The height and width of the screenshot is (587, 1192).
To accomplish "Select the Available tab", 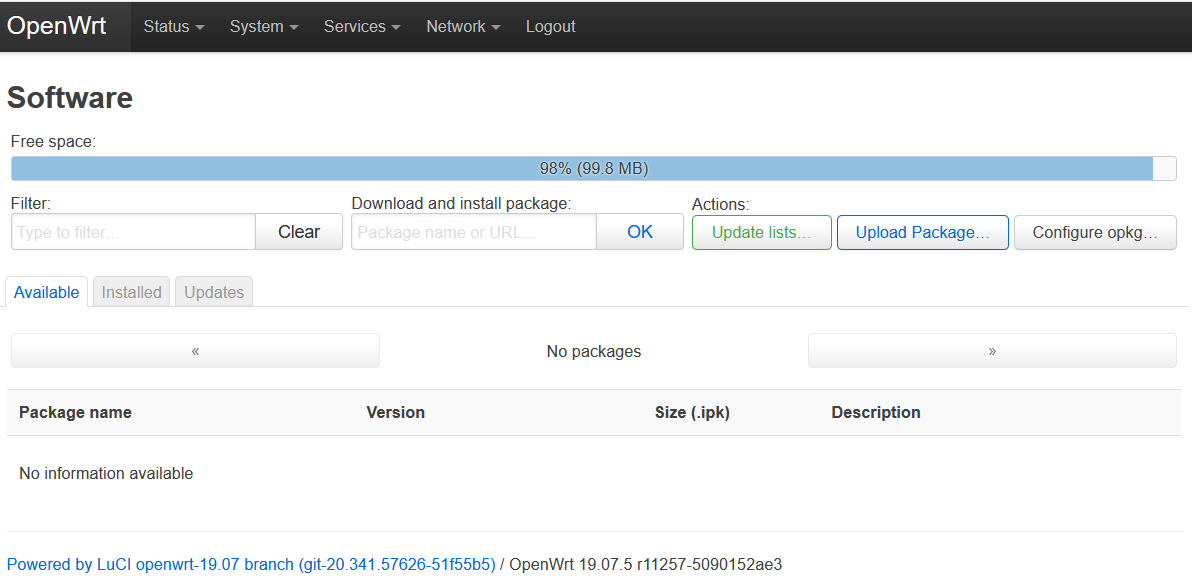I will pos(47,292).
